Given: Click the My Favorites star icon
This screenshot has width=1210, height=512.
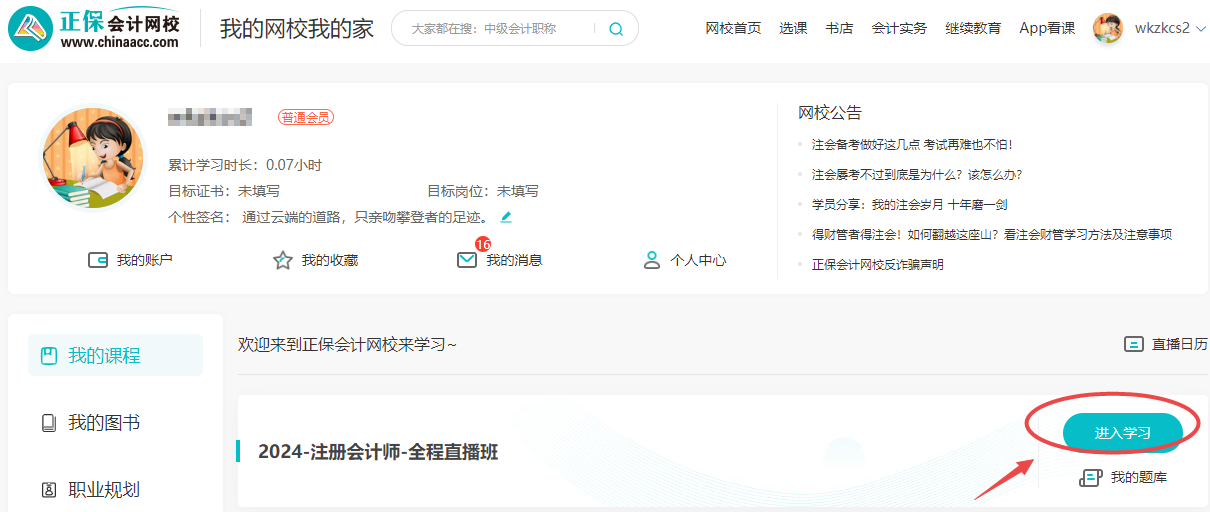Looking at the screenshot, I should coord(283,260).
